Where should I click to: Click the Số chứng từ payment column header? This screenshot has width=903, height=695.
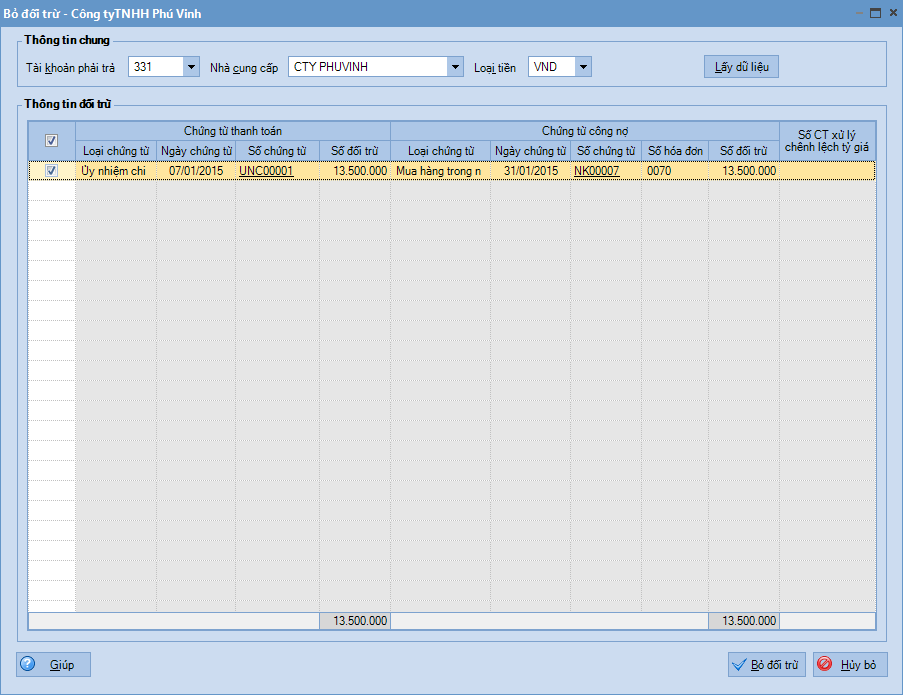click(x=277, y=151)
